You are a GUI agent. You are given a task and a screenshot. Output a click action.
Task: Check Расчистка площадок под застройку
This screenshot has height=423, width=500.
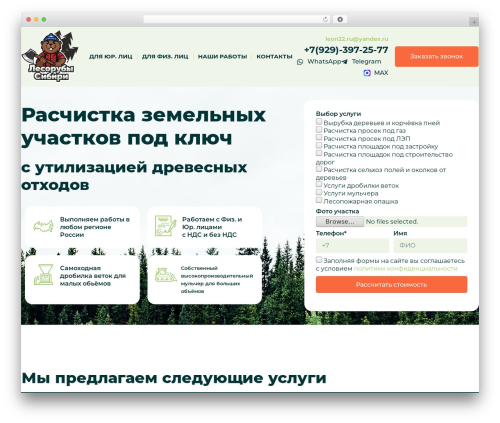319,145
